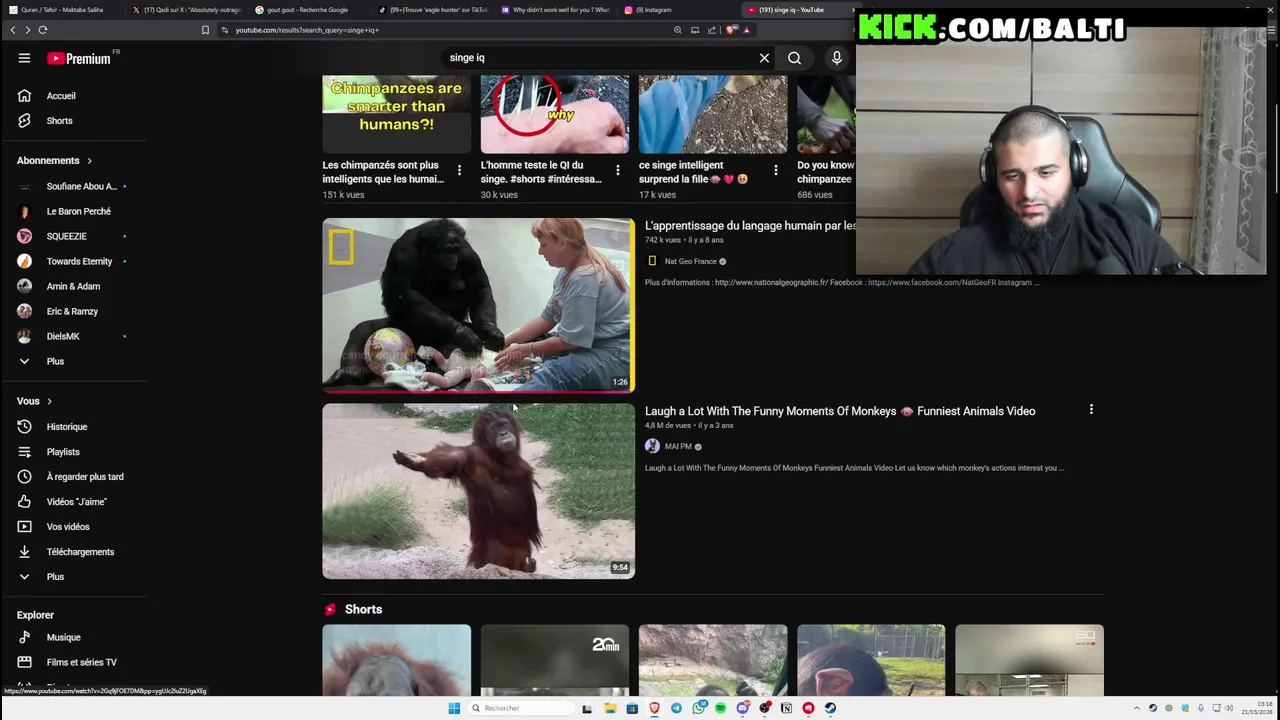Open options for ce singe intelligent short
Screen dimensions: 1280x720
click(x=775, y=170)
